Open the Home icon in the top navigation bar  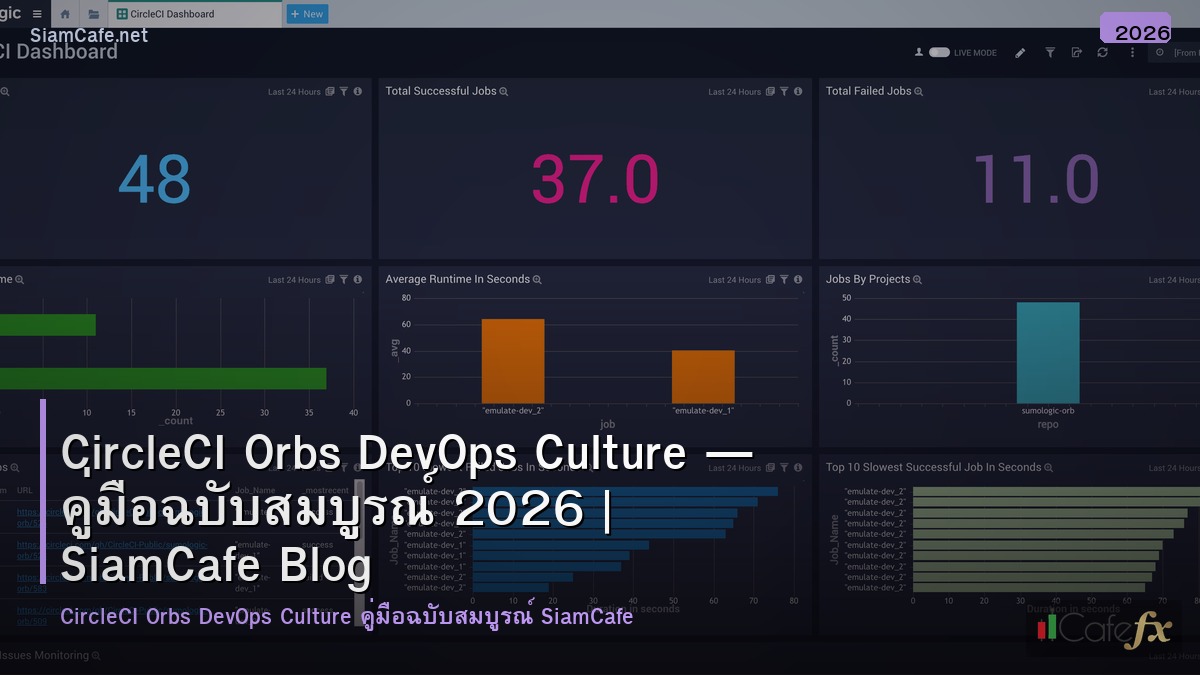[x=64, y=14]
